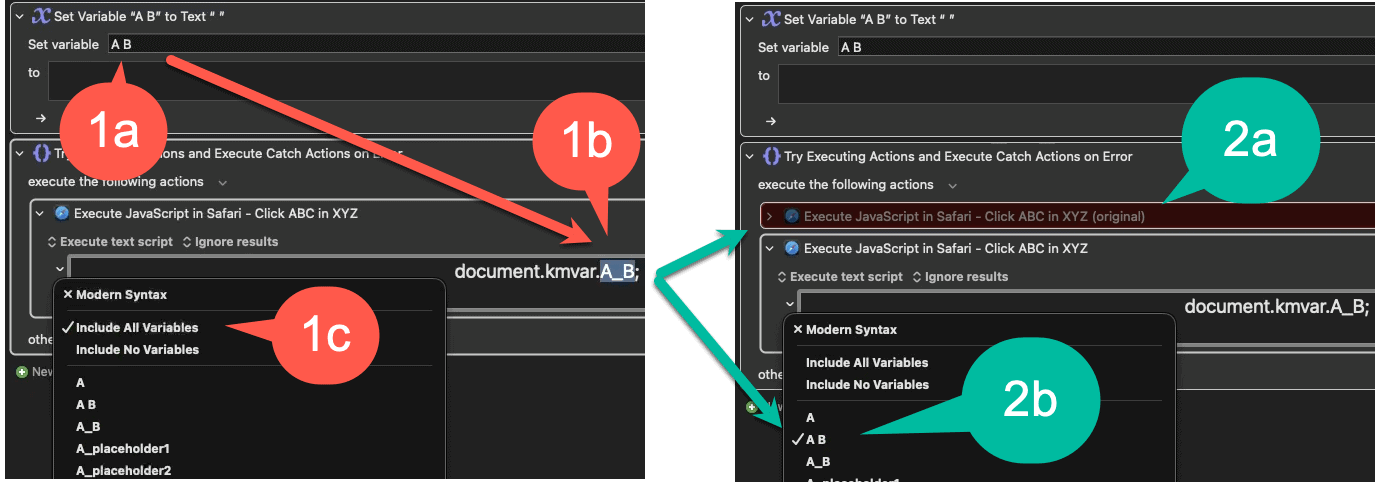
Task: Open 'Execute text script' popup in right panel
Action: pyautogui.click(x=840, y=276)
